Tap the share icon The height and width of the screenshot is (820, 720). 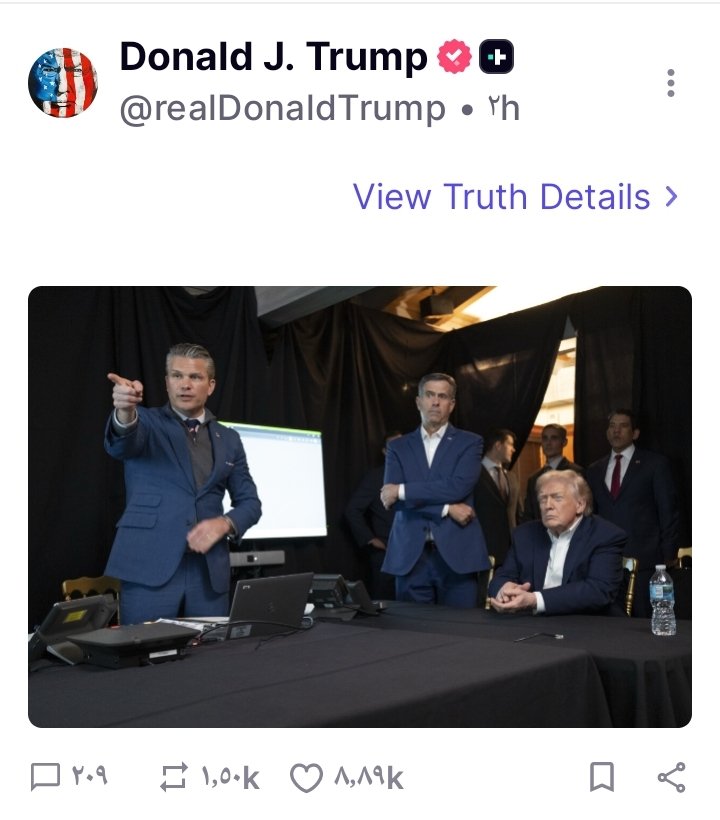(x=671, y=777)
